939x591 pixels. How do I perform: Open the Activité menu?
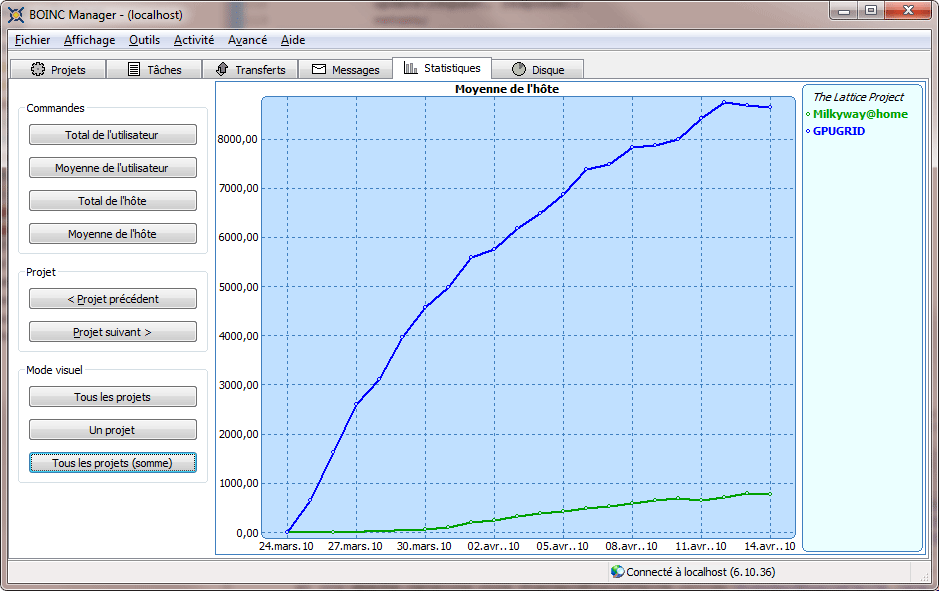[x=193, y=40]
